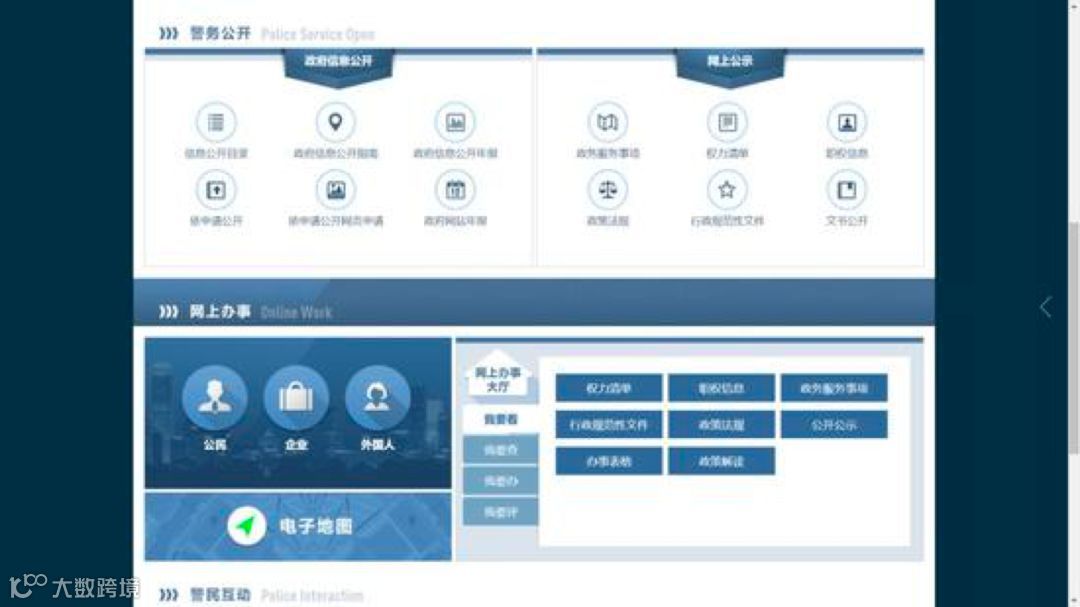The image size is (1080, 607).
Task: Select the 外国人 foreigner avatar icon
Action: [x=377, y=398]
